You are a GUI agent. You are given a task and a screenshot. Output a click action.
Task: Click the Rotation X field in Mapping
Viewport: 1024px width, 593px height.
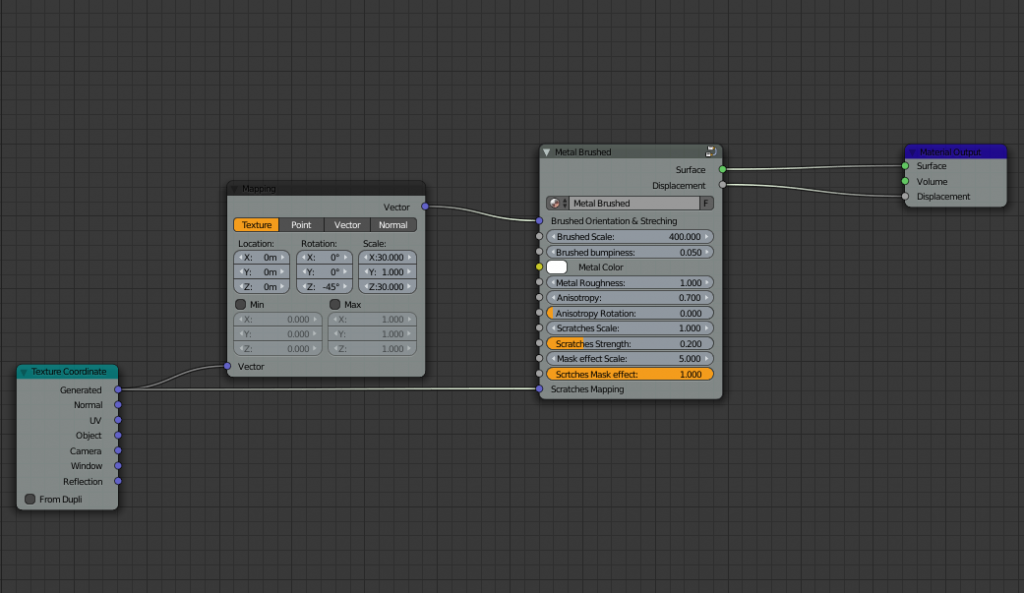pos(324,257)
